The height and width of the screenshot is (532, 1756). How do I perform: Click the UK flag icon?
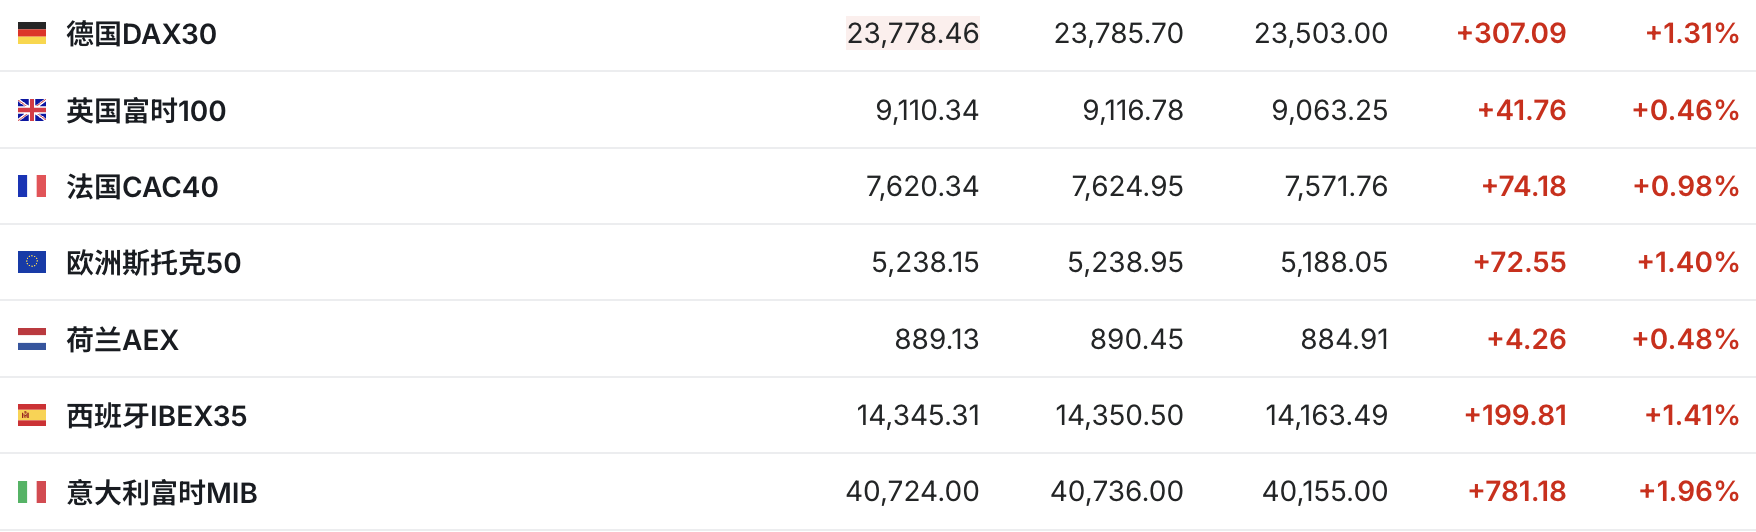[32, 110]
